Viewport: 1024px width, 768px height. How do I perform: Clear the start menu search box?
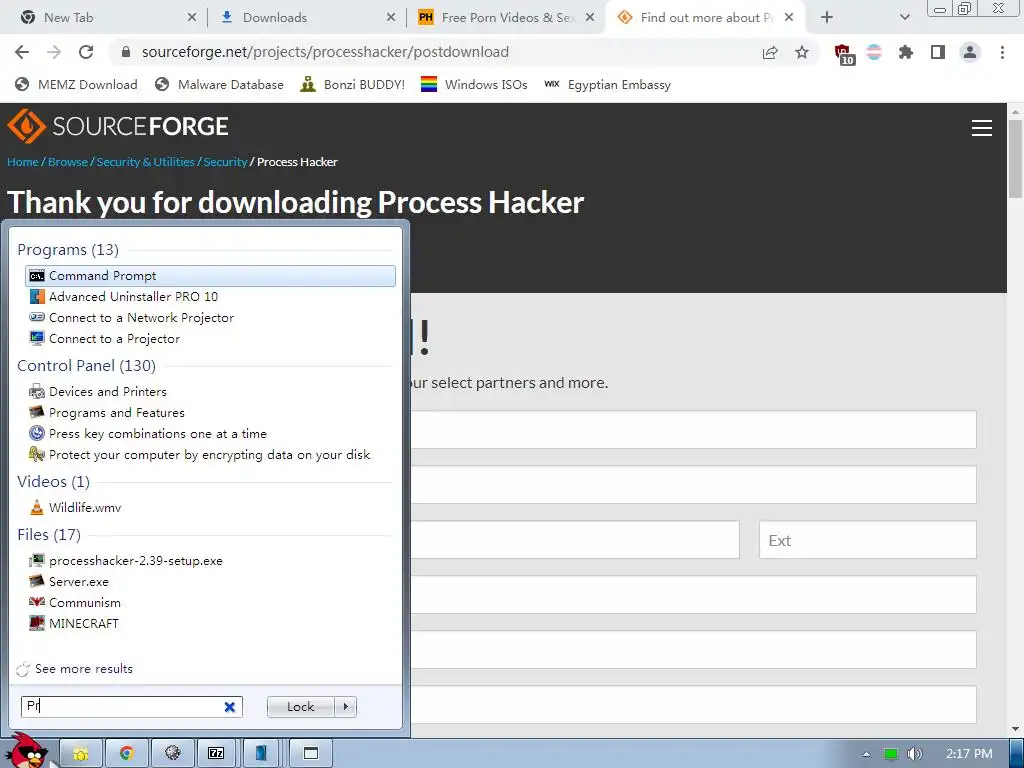click(x=229, y=707)
